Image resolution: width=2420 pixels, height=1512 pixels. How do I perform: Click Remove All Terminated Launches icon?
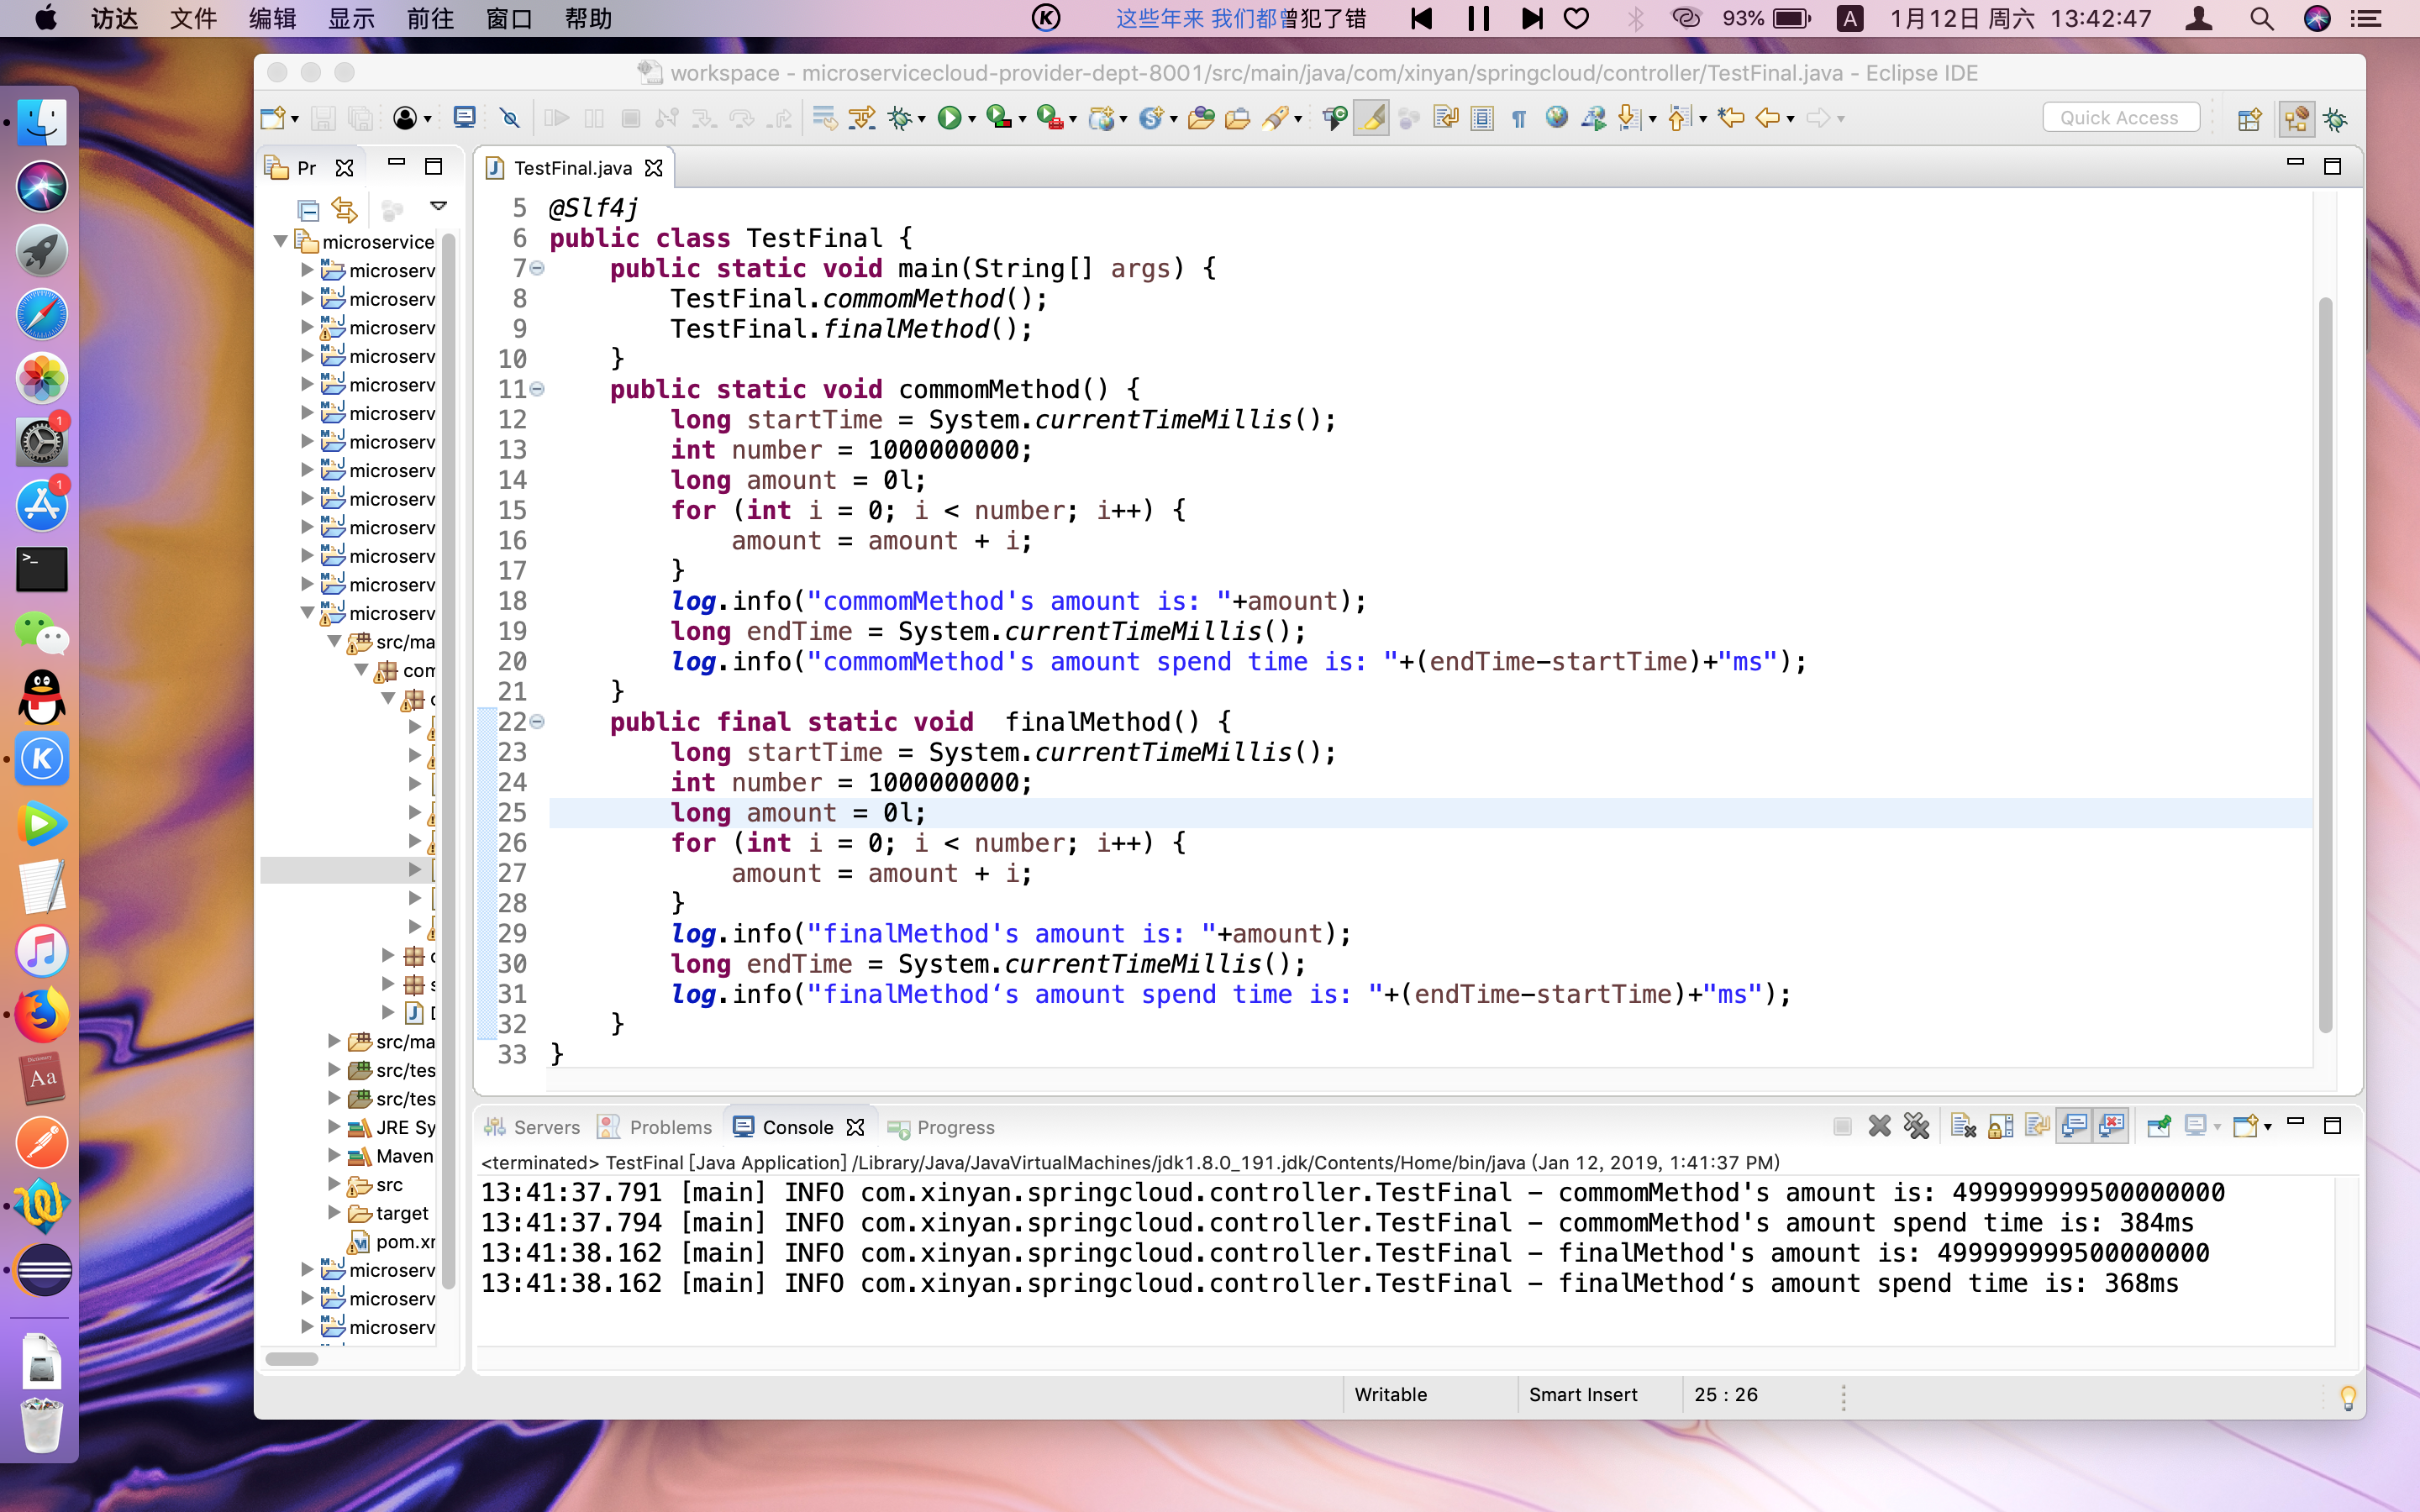[x=1916, y=1127]
